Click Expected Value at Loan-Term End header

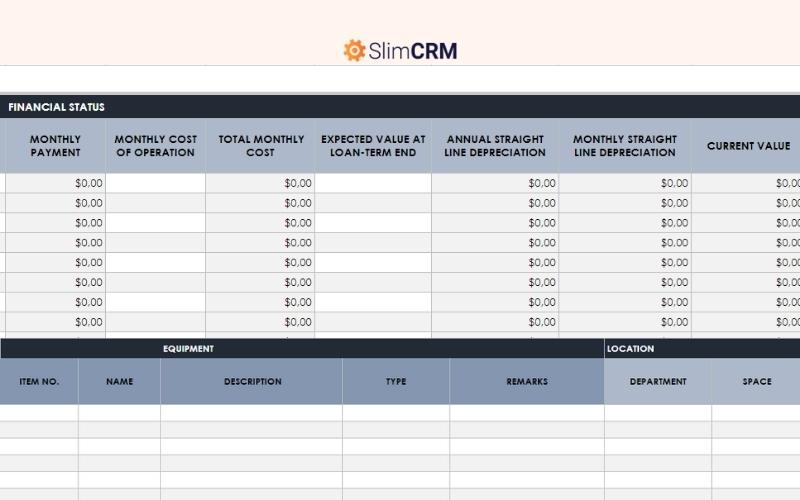tap(373, 146)
